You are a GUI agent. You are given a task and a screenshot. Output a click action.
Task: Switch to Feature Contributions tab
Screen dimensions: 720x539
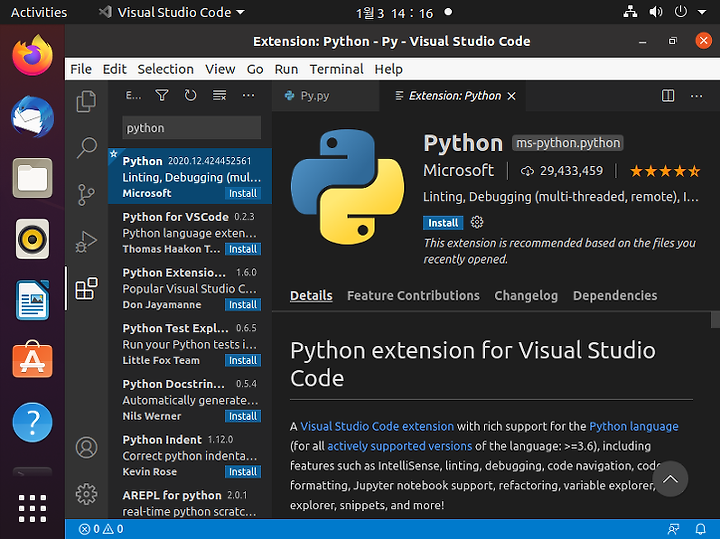413,296
